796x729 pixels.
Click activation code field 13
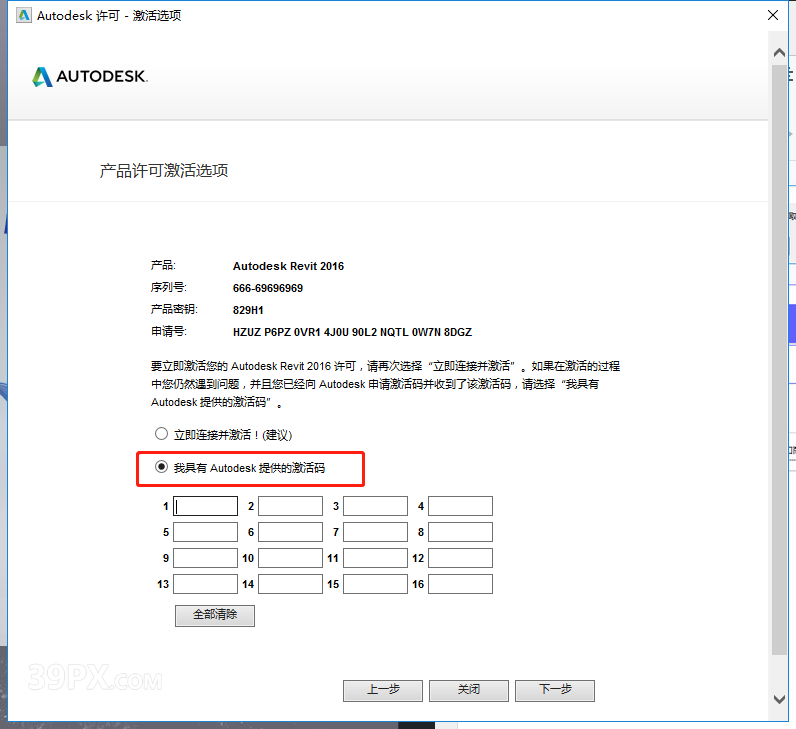coord(206,584)
